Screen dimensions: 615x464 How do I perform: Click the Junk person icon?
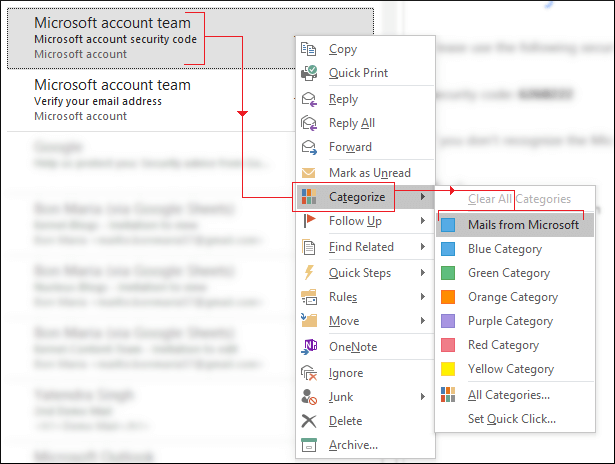click(309, 397)
